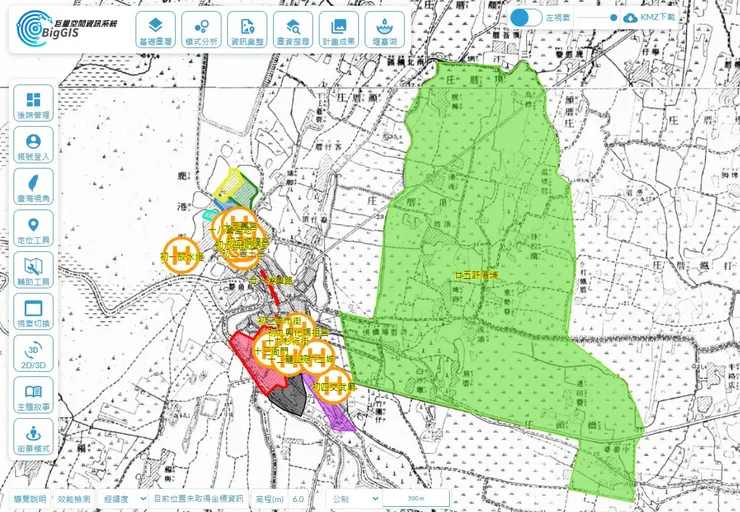Open the 模式分析 model analysis tool
Screen dimensions: 740x512
click(x=201, y=30)
